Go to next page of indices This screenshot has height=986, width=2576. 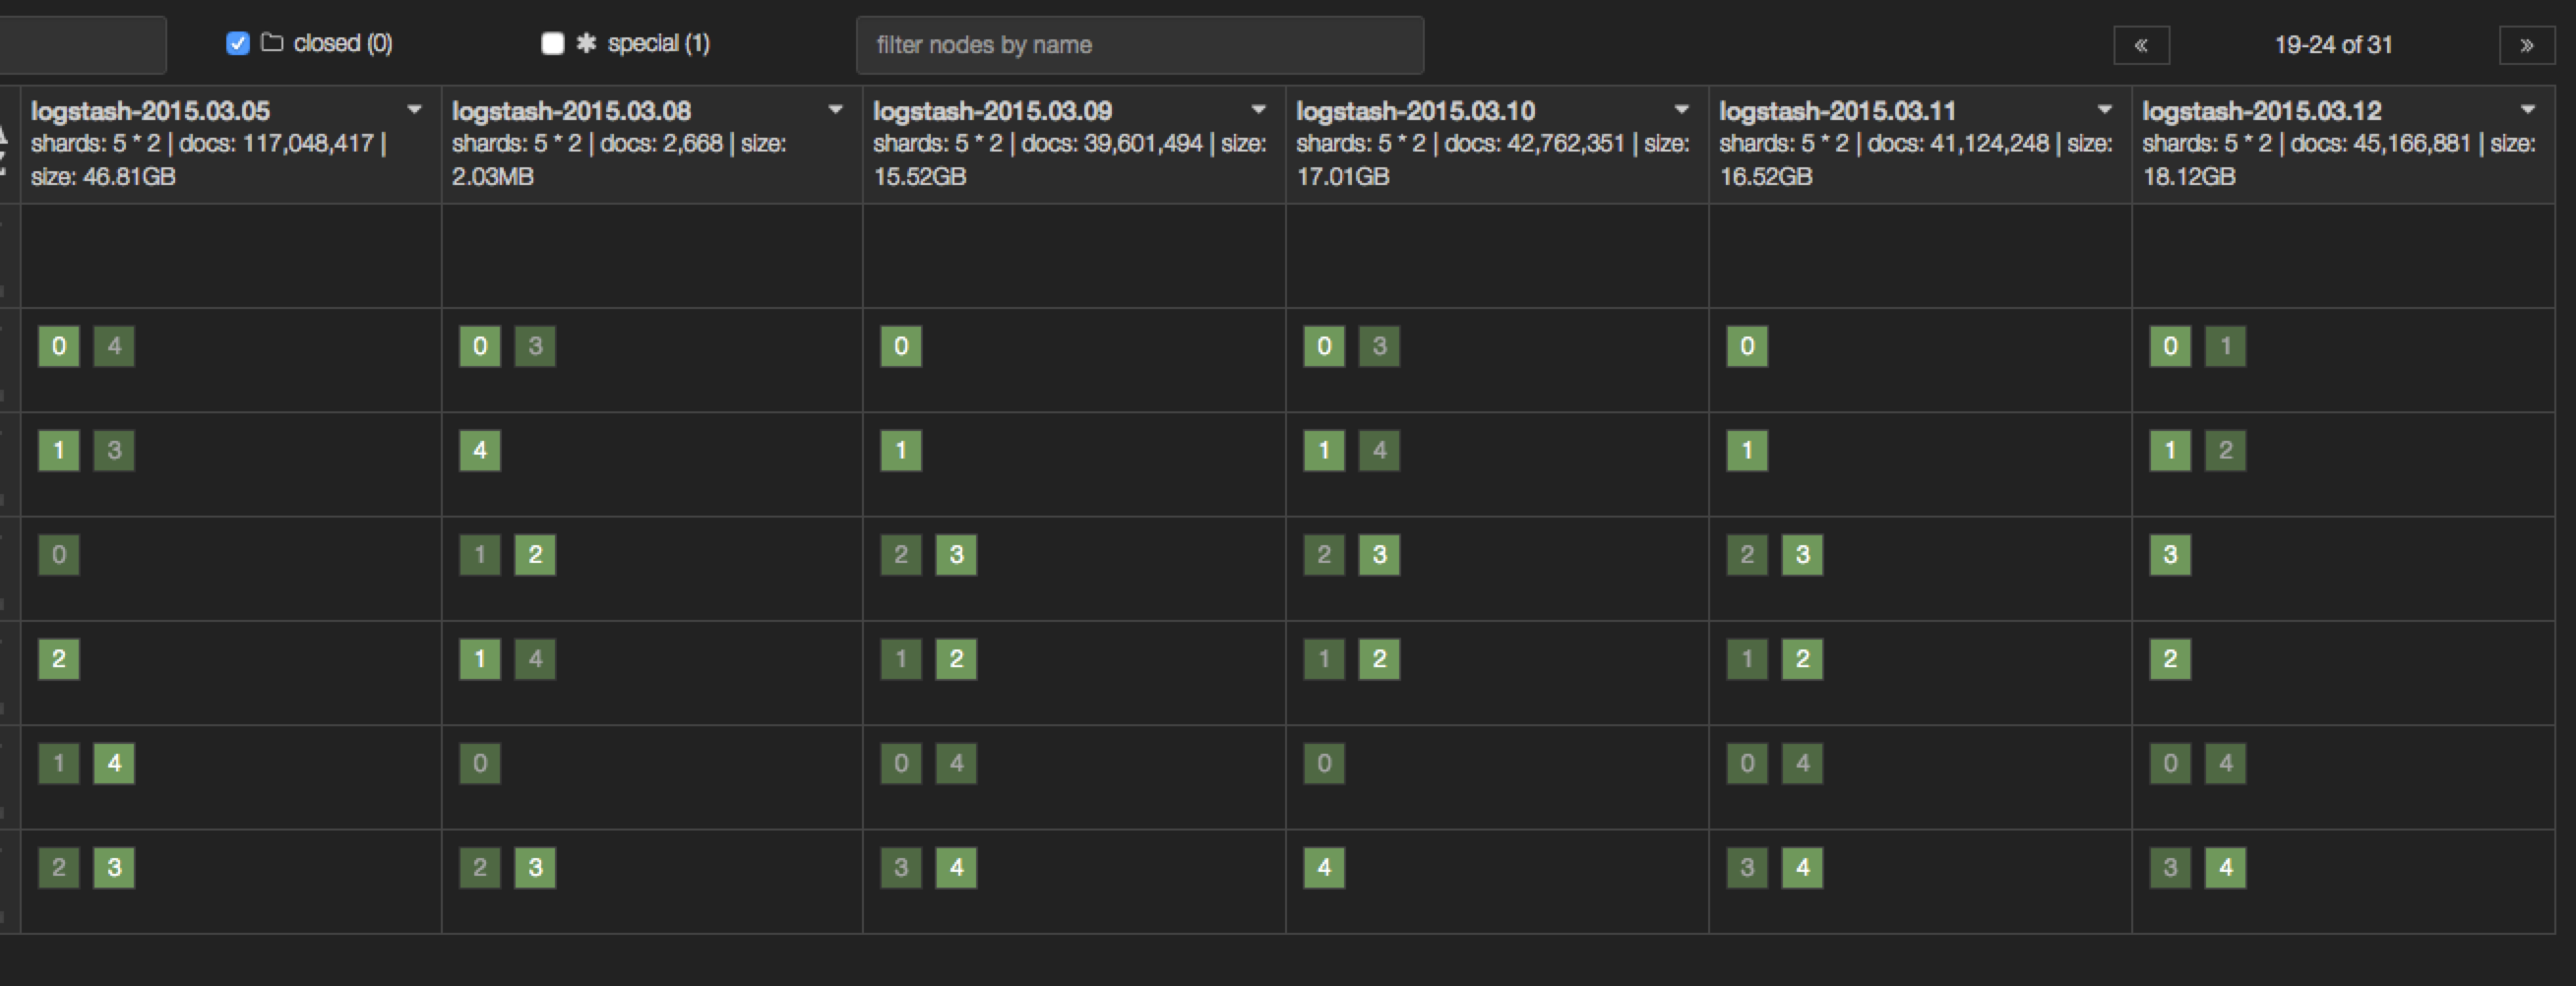(x=2526, y=45)
